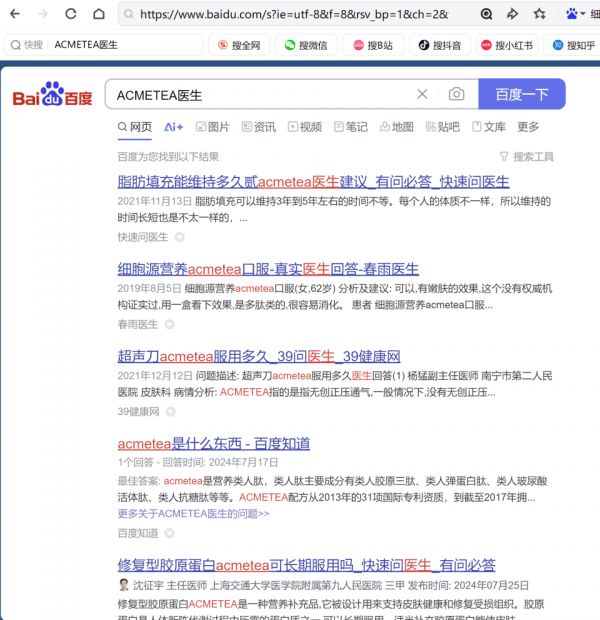Viewport: 600px width, 620px height.
Task: Click the date text 2021年11月13日
Action: pos(155,201)
